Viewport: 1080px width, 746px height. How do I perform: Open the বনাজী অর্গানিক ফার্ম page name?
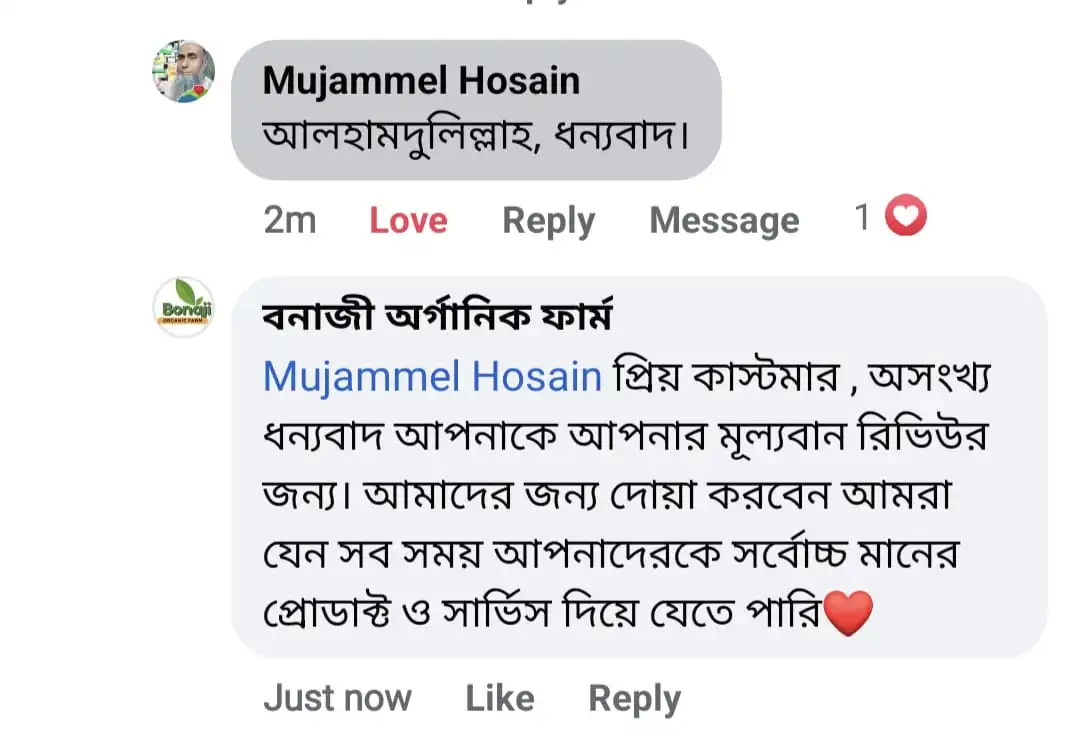pyautogui.click(x=437, y=318)
